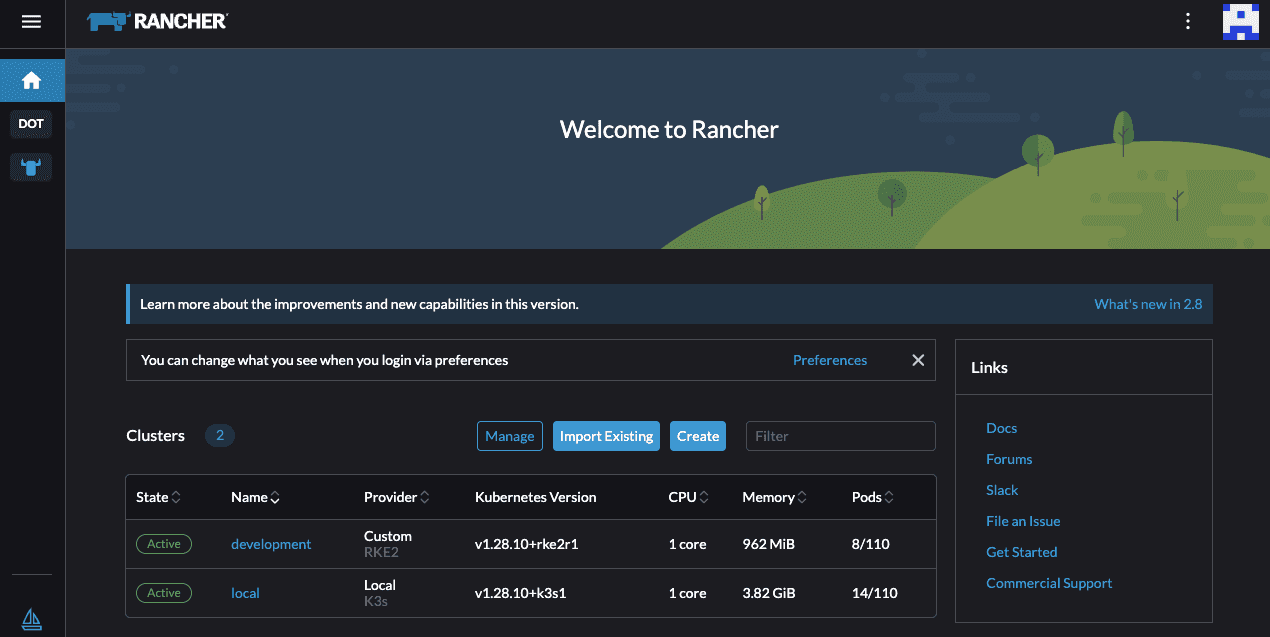Click the Local K3s provider cell
This screenshot has height=637, width=1270.
click(x=380, y=593)
